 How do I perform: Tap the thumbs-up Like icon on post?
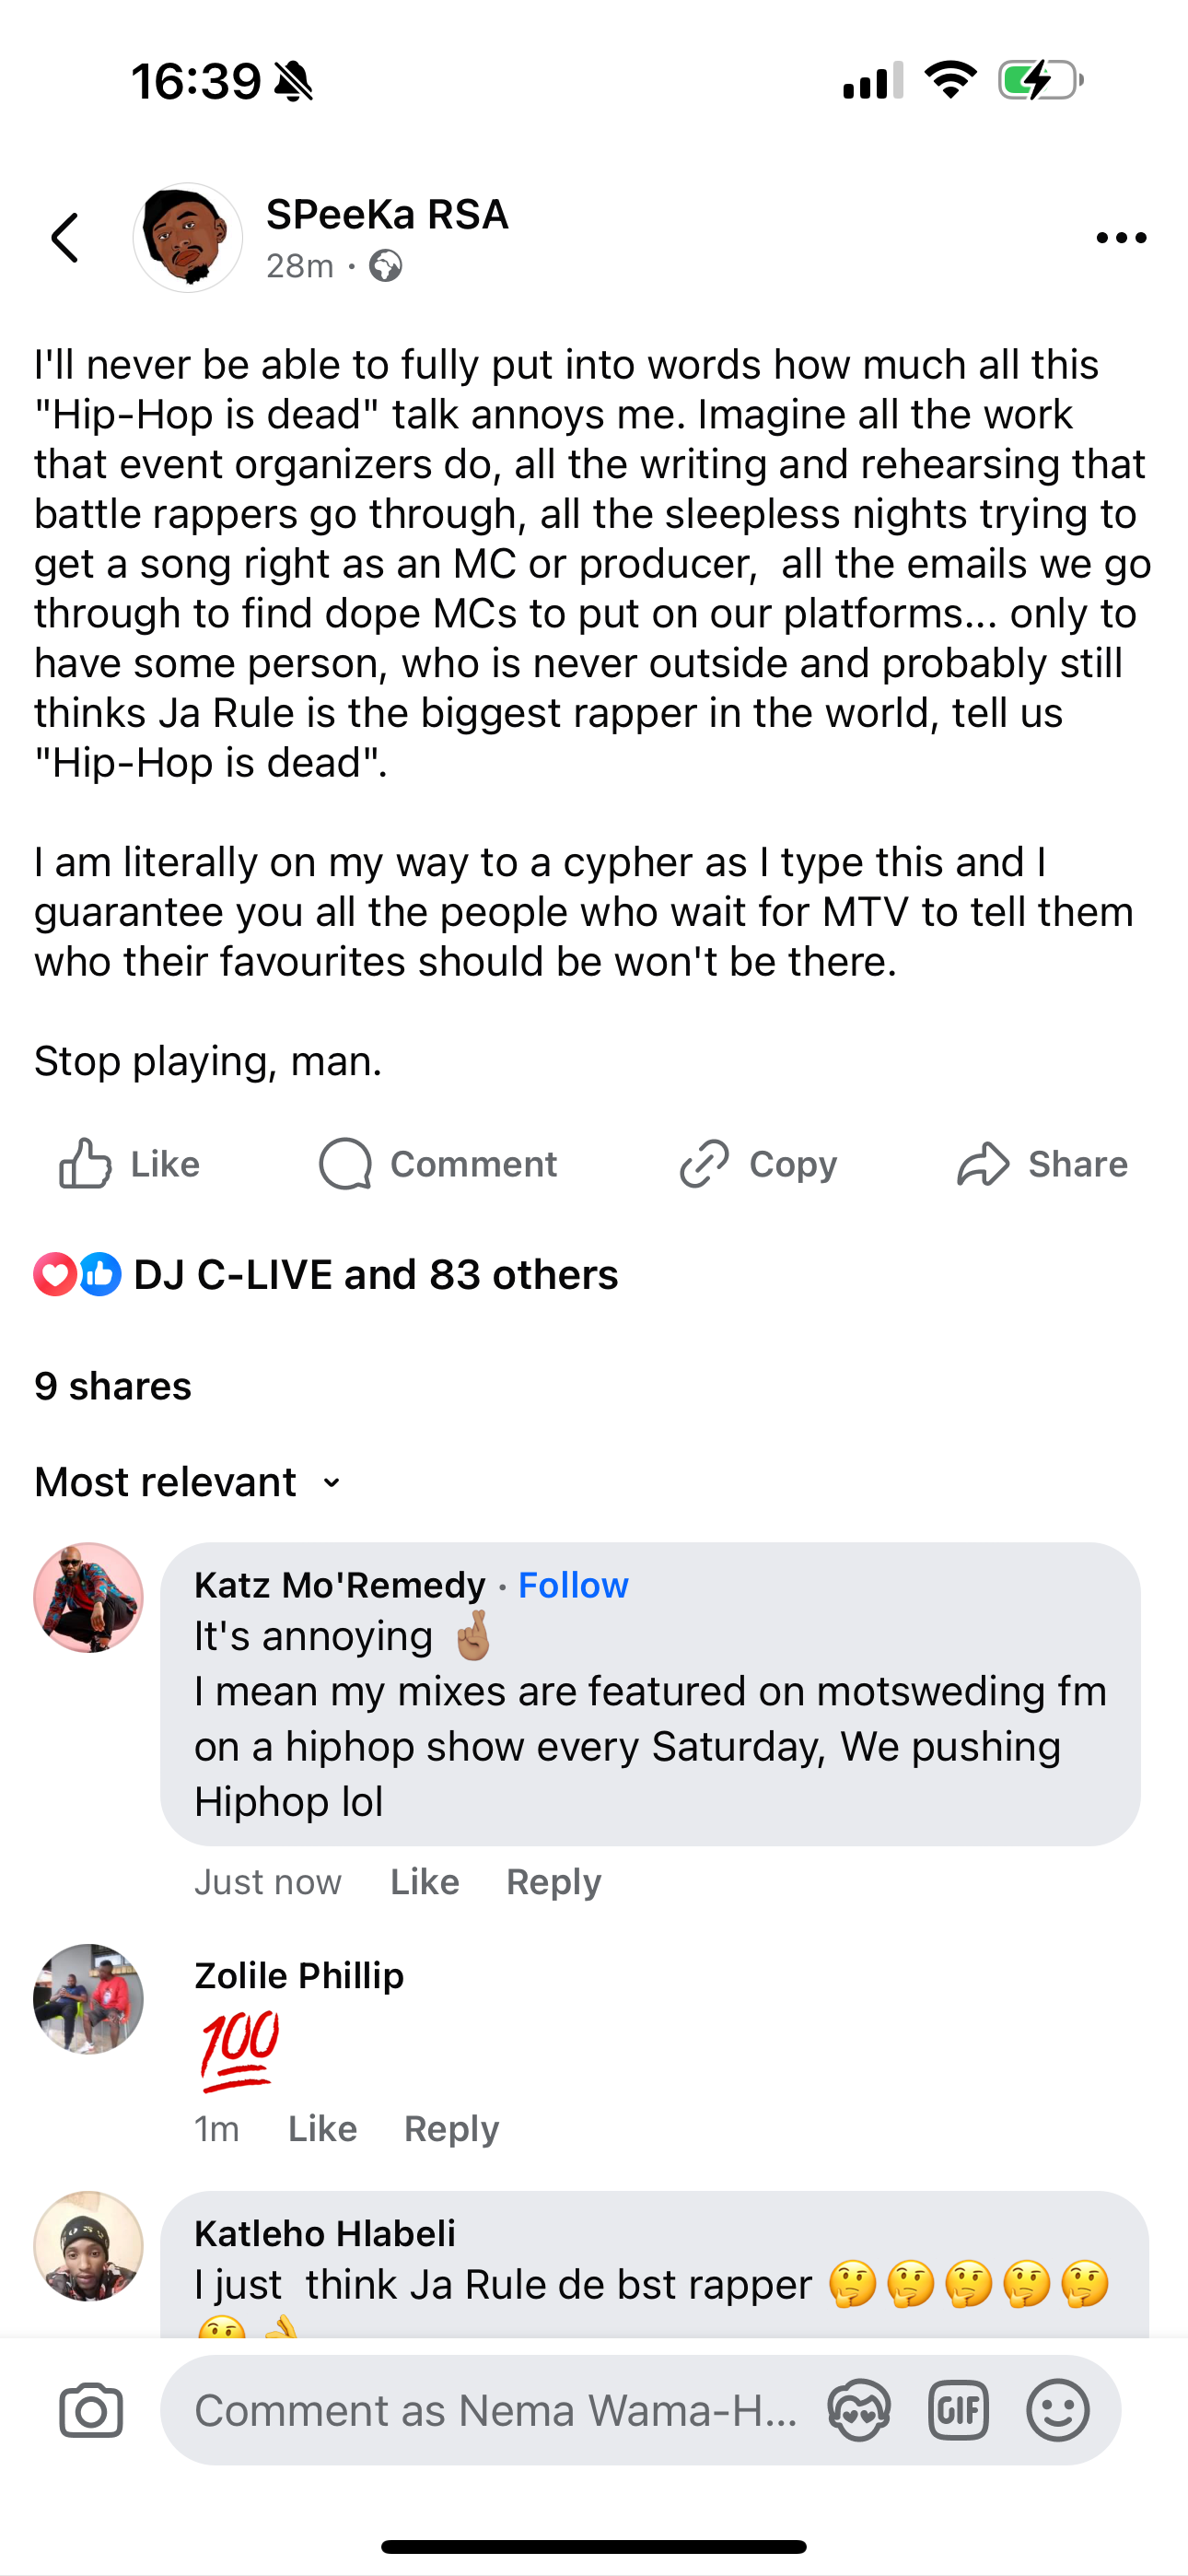pos(85,1164)
